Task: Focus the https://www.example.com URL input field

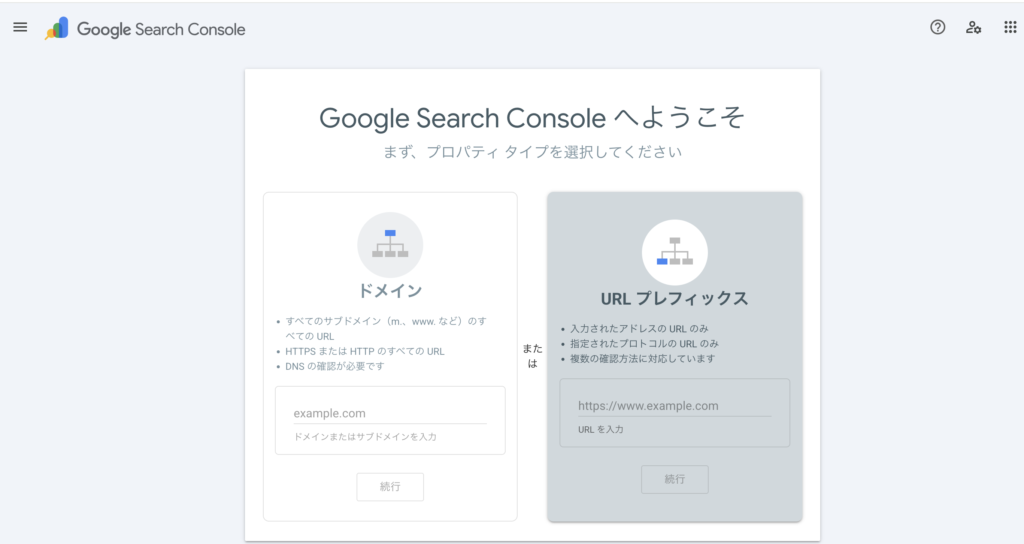Action: pyautogui.click(x=675, y=406)
